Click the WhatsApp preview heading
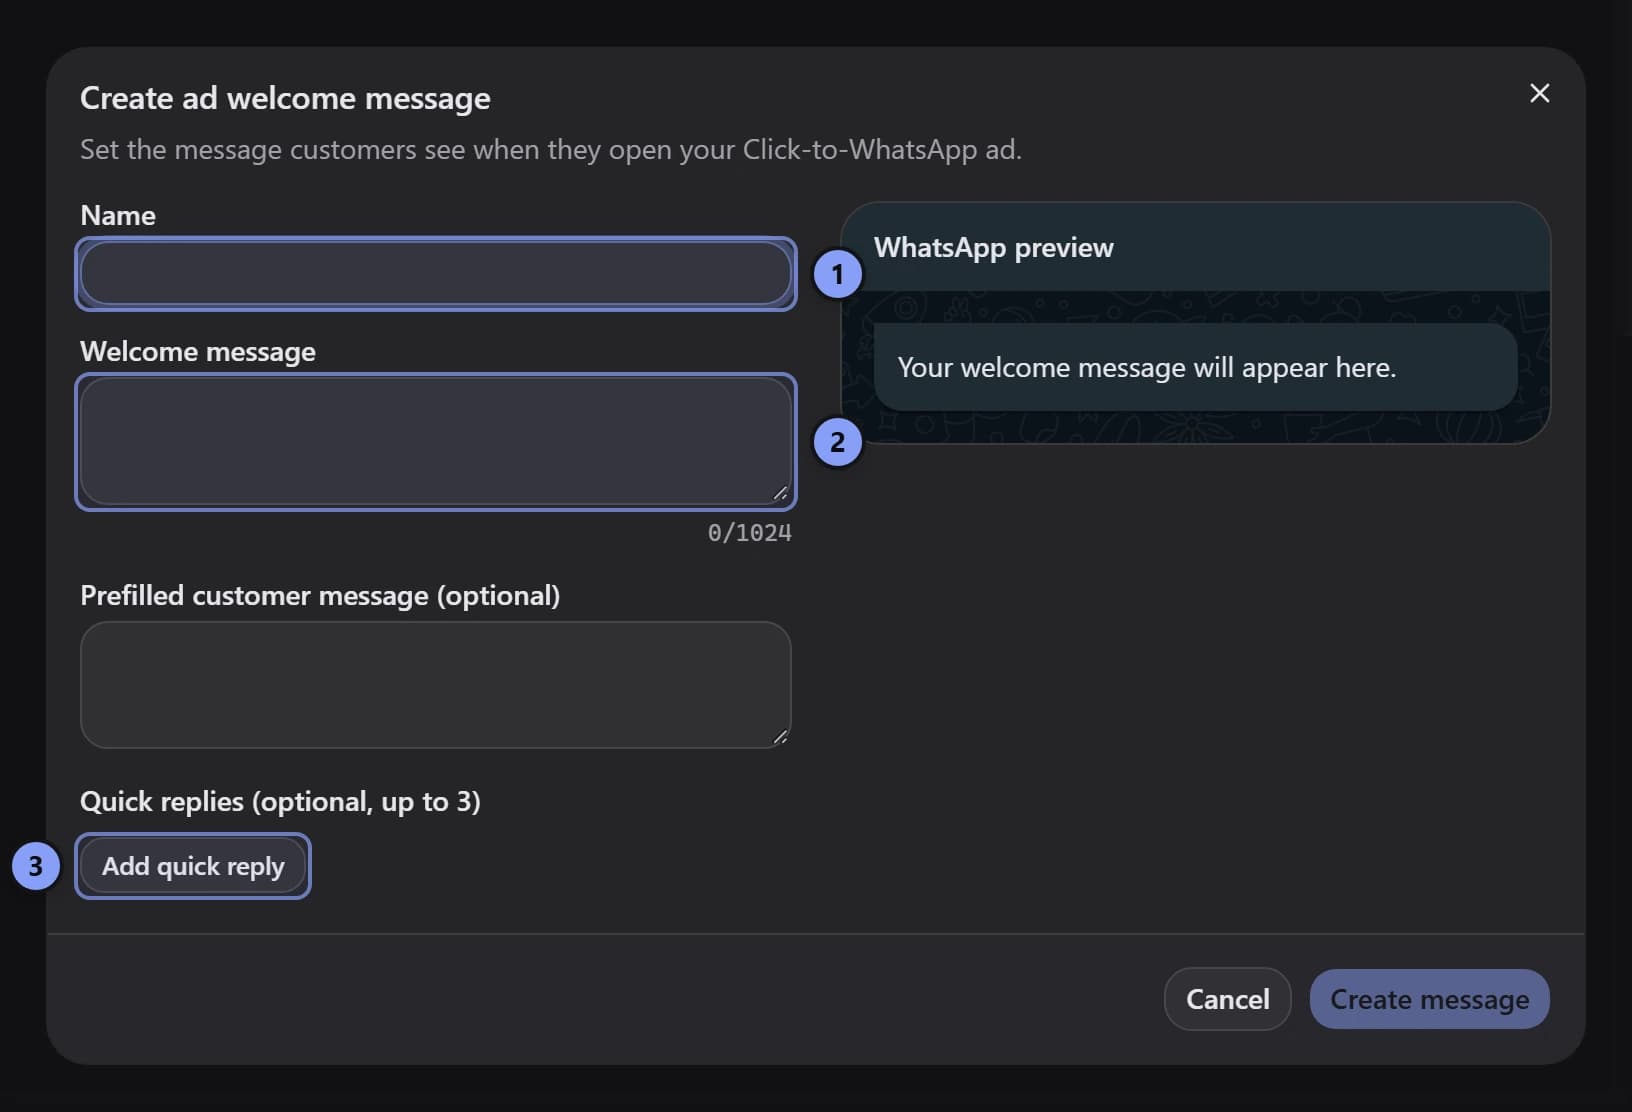This screenshot has height=1112, width=1632. tap(994, 247)
